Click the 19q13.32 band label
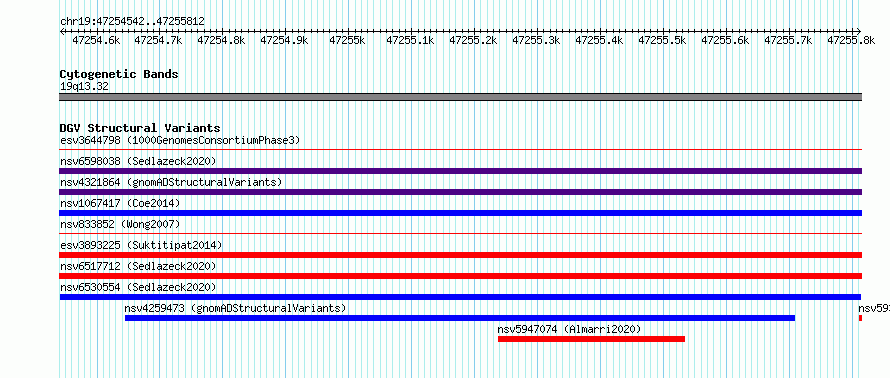 click(84, 87)
